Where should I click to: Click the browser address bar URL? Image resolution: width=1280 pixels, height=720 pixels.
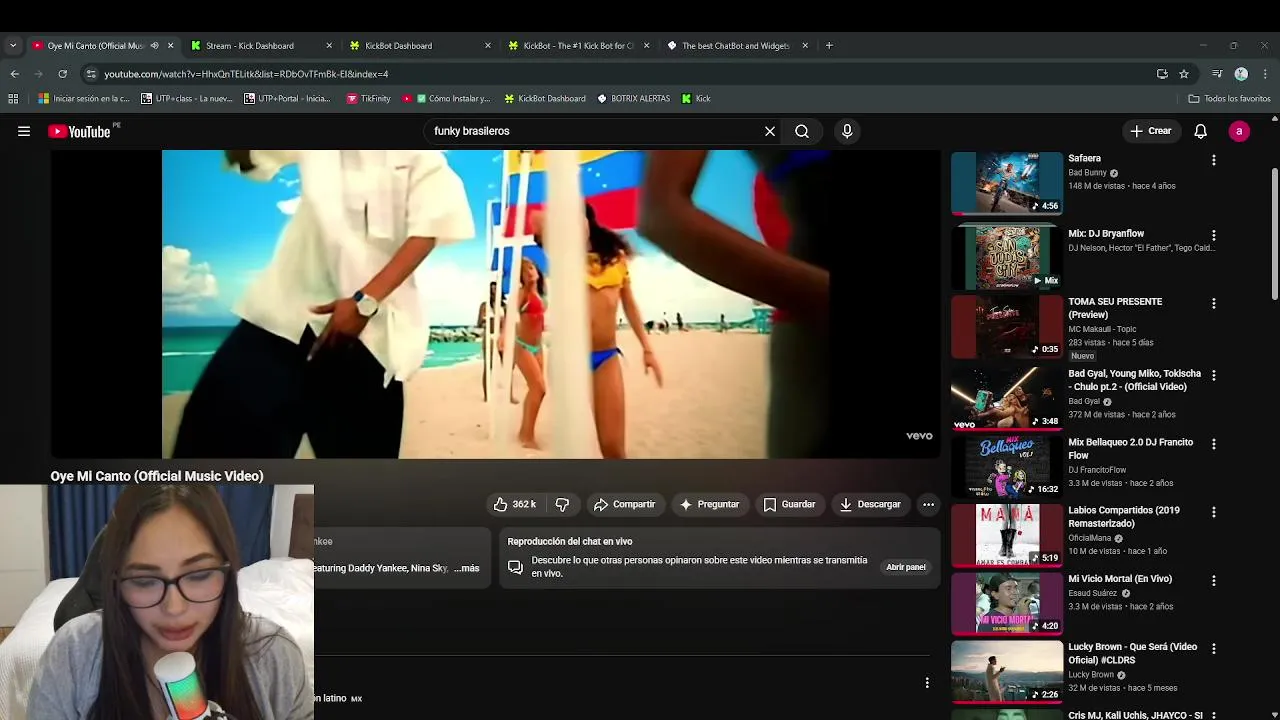tap(246, 74)
